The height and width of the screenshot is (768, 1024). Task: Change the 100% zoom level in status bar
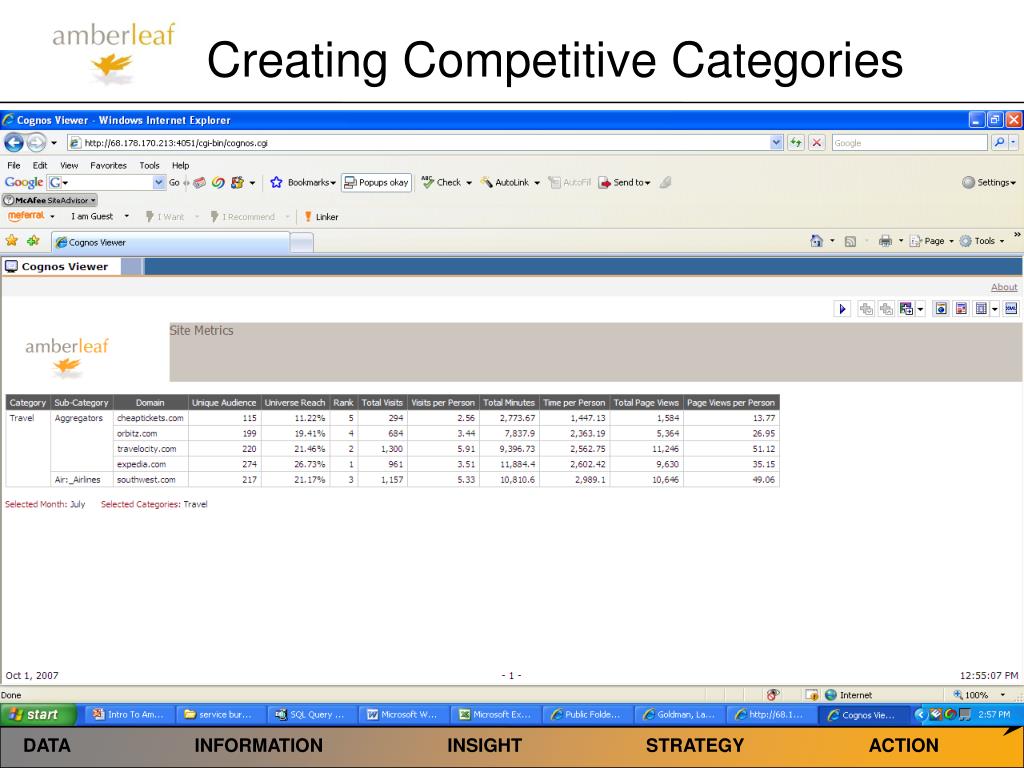979,695
